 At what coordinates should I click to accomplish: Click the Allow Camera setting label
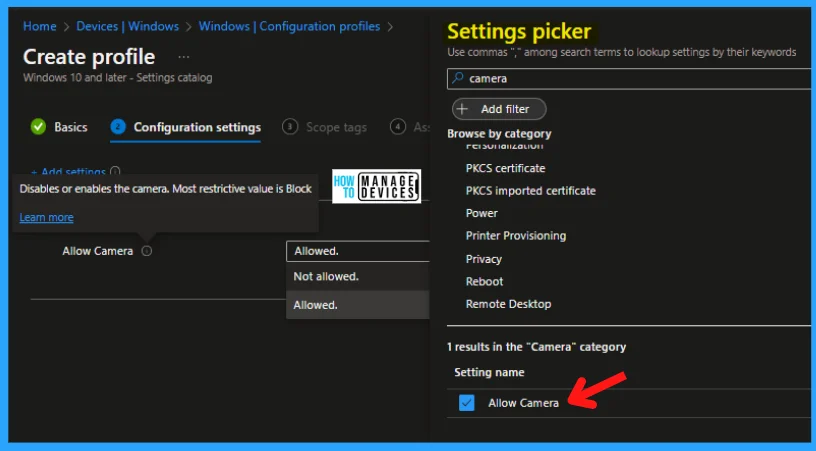(97, 251)
